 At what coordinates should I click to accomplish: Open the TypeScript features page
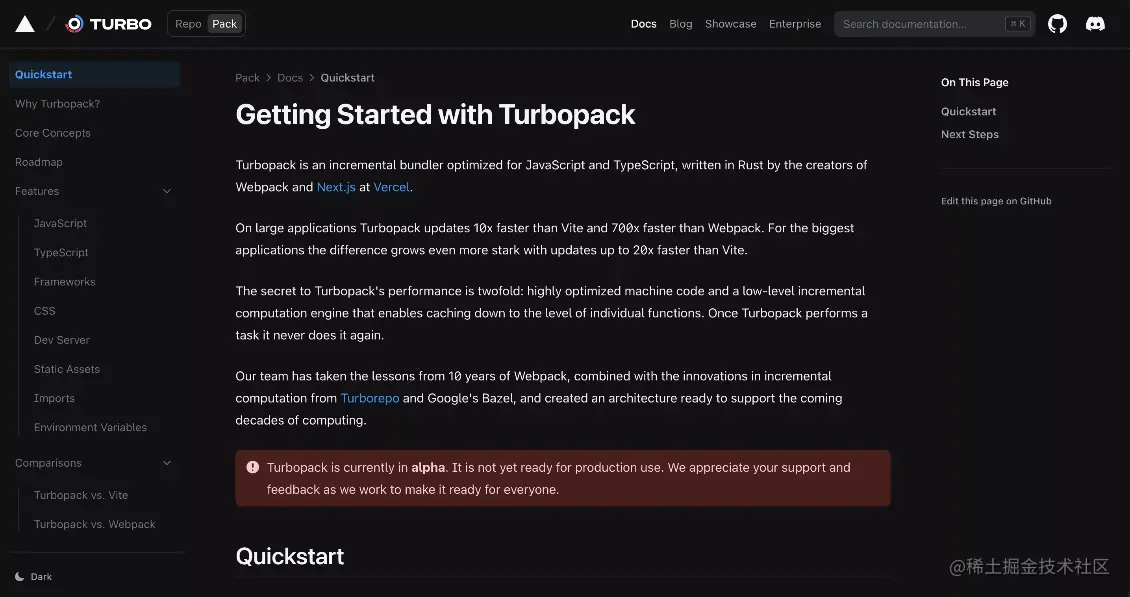click(x=61, y=252)
